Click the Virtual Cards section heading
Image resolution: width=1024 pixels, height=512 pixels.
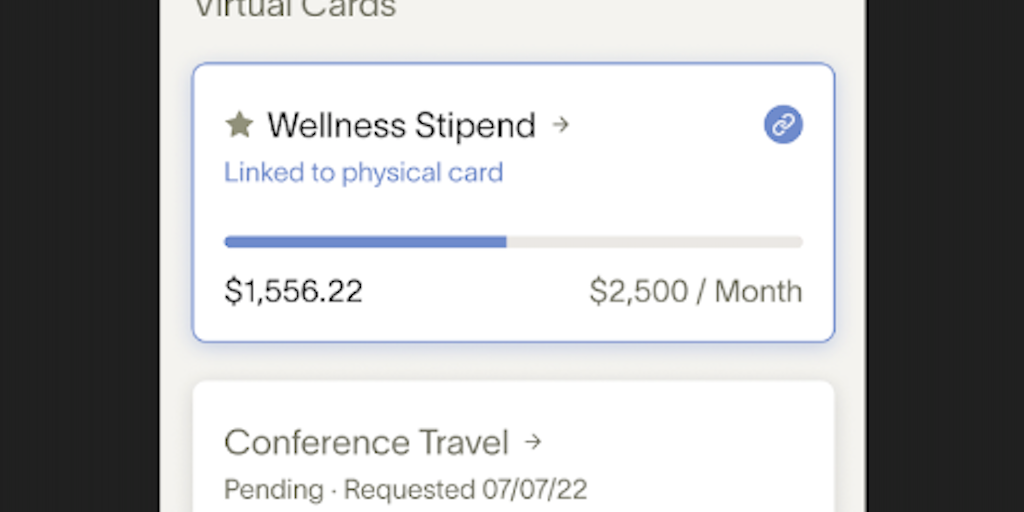(294, 8)
